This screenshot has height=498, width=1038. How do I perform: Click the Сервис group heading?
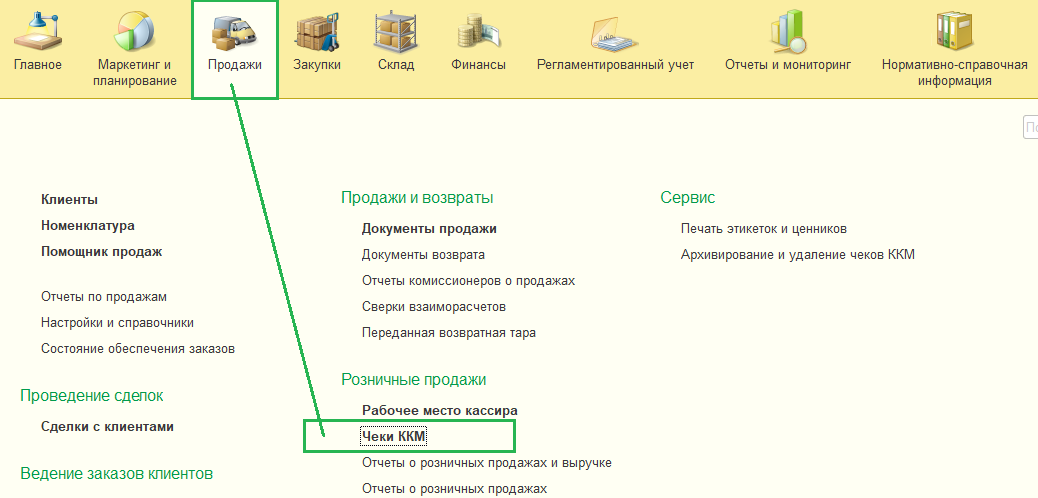click(x=688, y=198)
